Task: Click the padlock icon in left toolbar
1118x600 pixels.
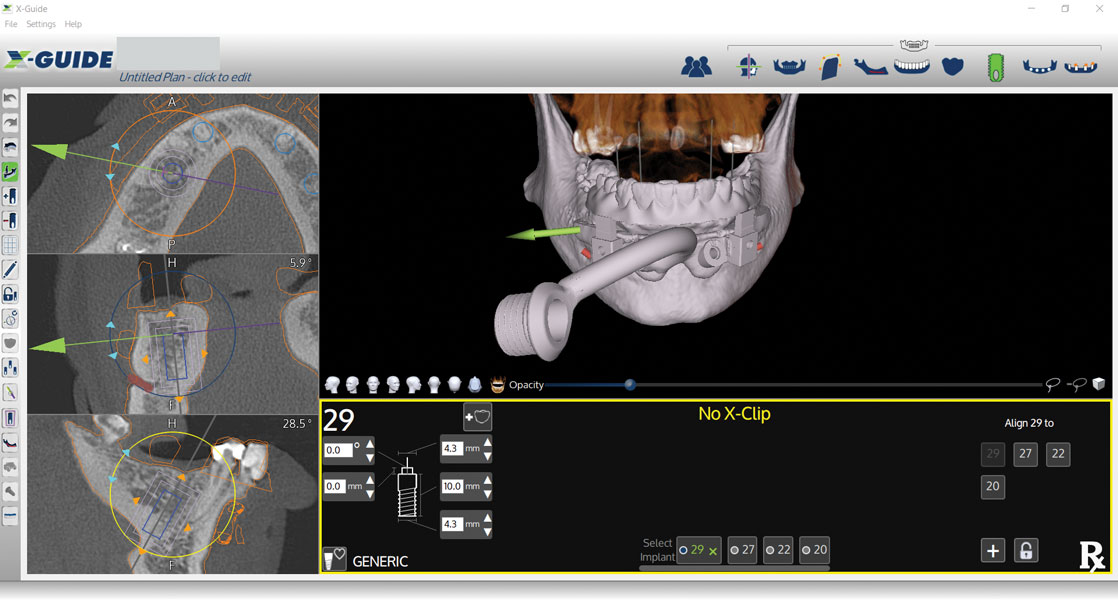Action: click(x=10, y=294)
